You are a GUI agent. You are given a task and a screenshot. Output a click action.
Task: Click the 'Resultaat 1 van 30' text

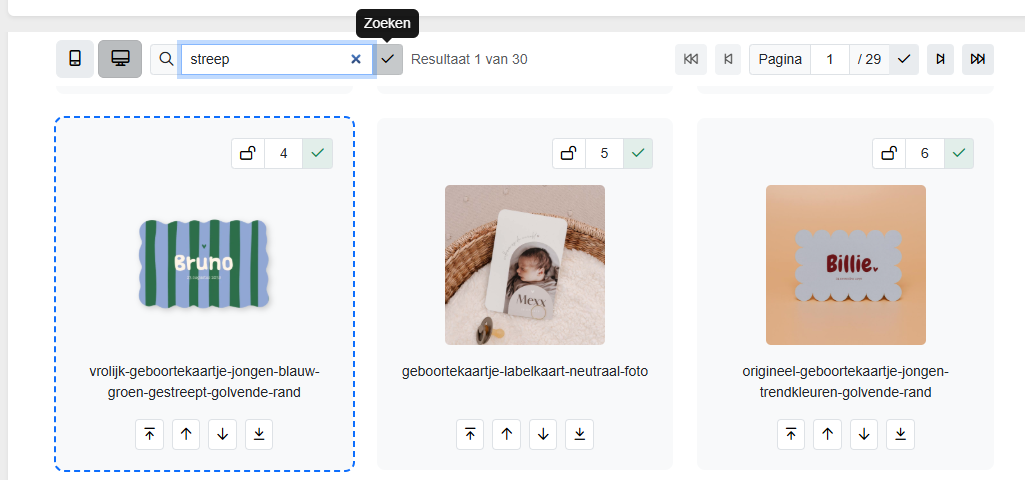[x=469, y=59]
